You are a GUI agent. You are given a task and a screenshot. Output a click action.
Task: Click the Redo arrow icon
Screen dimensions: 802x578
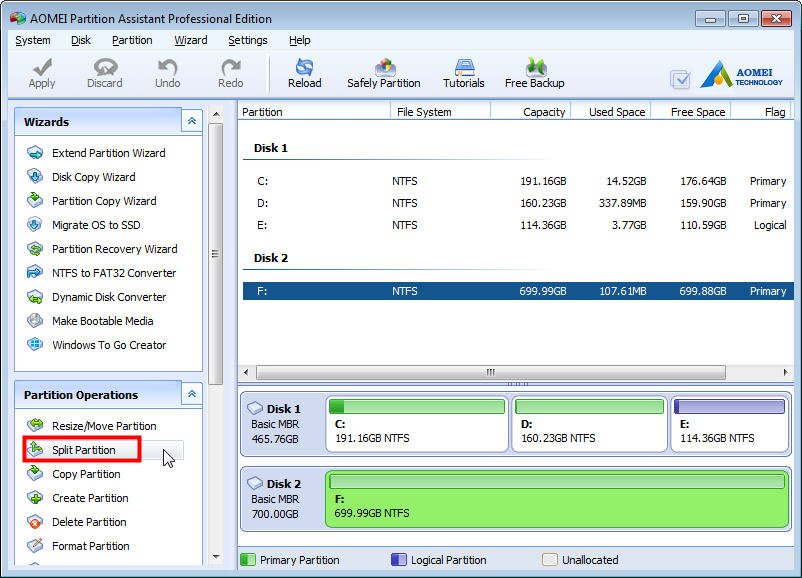point(231,67)
